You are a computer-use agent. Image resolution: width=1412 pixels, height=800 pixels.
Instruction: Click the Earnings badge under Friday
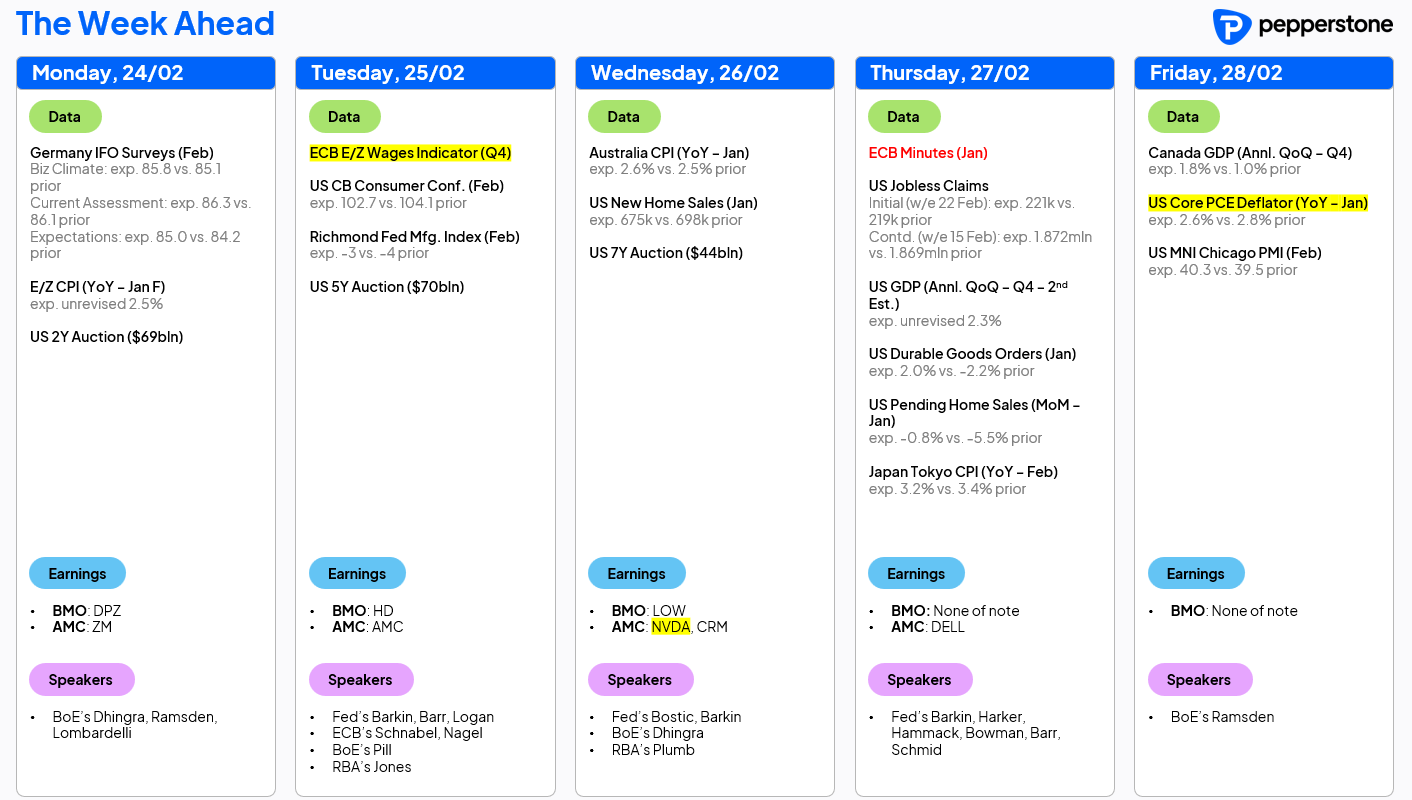tap(1196, 574)
